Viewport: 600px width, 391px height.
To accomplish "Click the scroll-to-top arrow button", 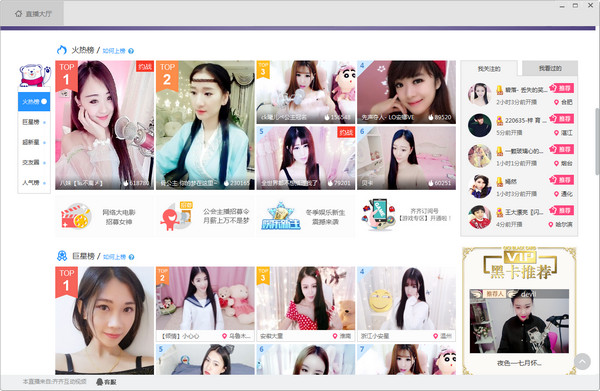I will tap(582, 361).
